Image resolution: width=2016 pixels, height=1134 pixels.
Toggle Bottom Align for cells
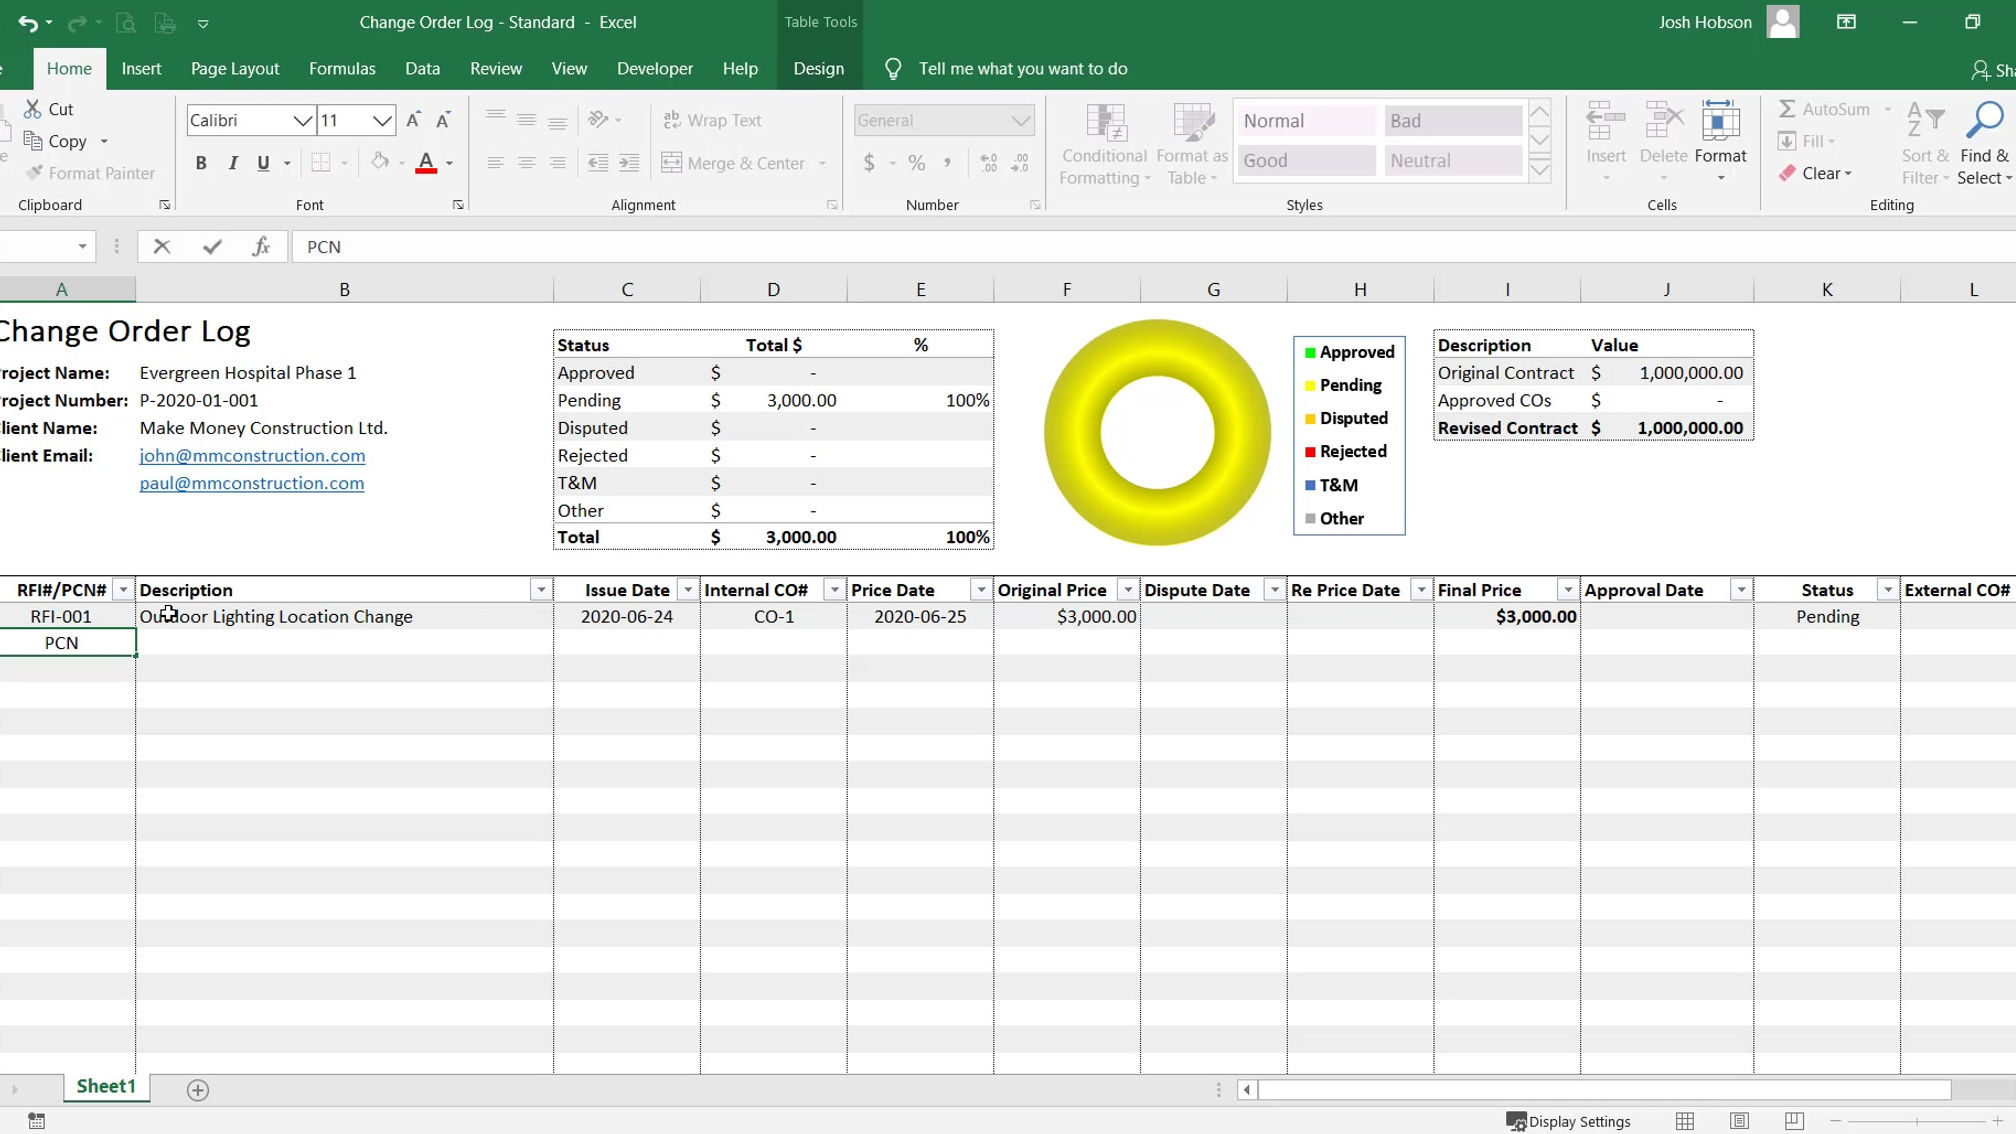tap(558, 122)
